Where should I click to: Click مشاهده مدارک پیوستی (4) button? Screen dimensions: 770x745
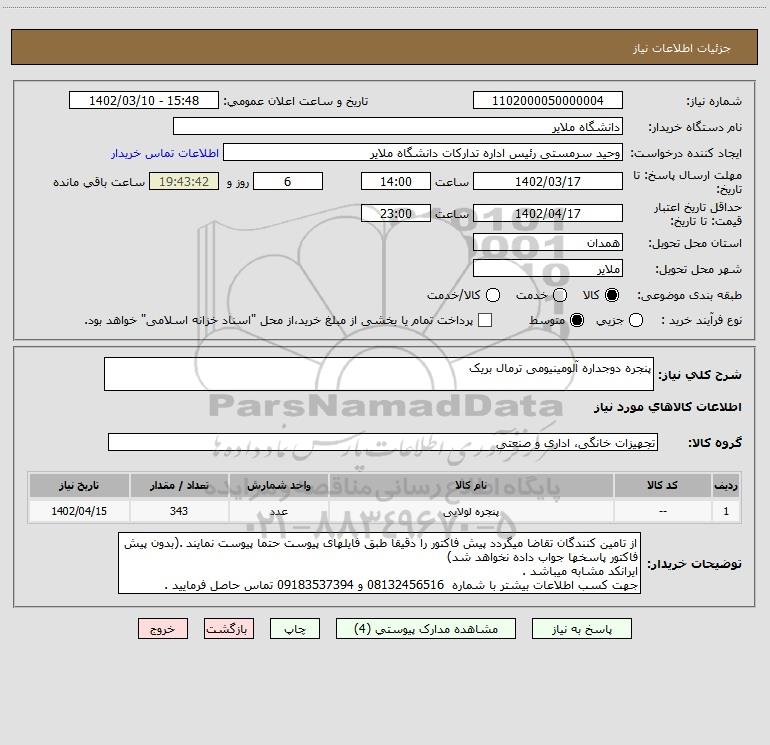pos(426,629)
